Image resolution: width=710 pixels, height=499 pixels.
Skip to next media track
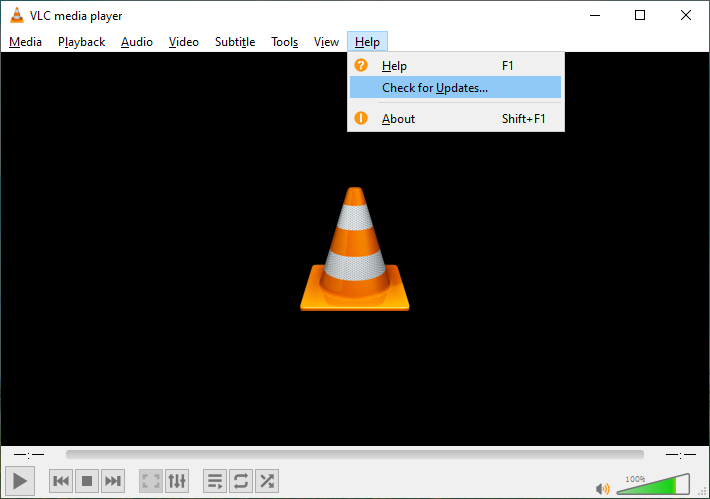pyautogui.click(x=113, y=481)
